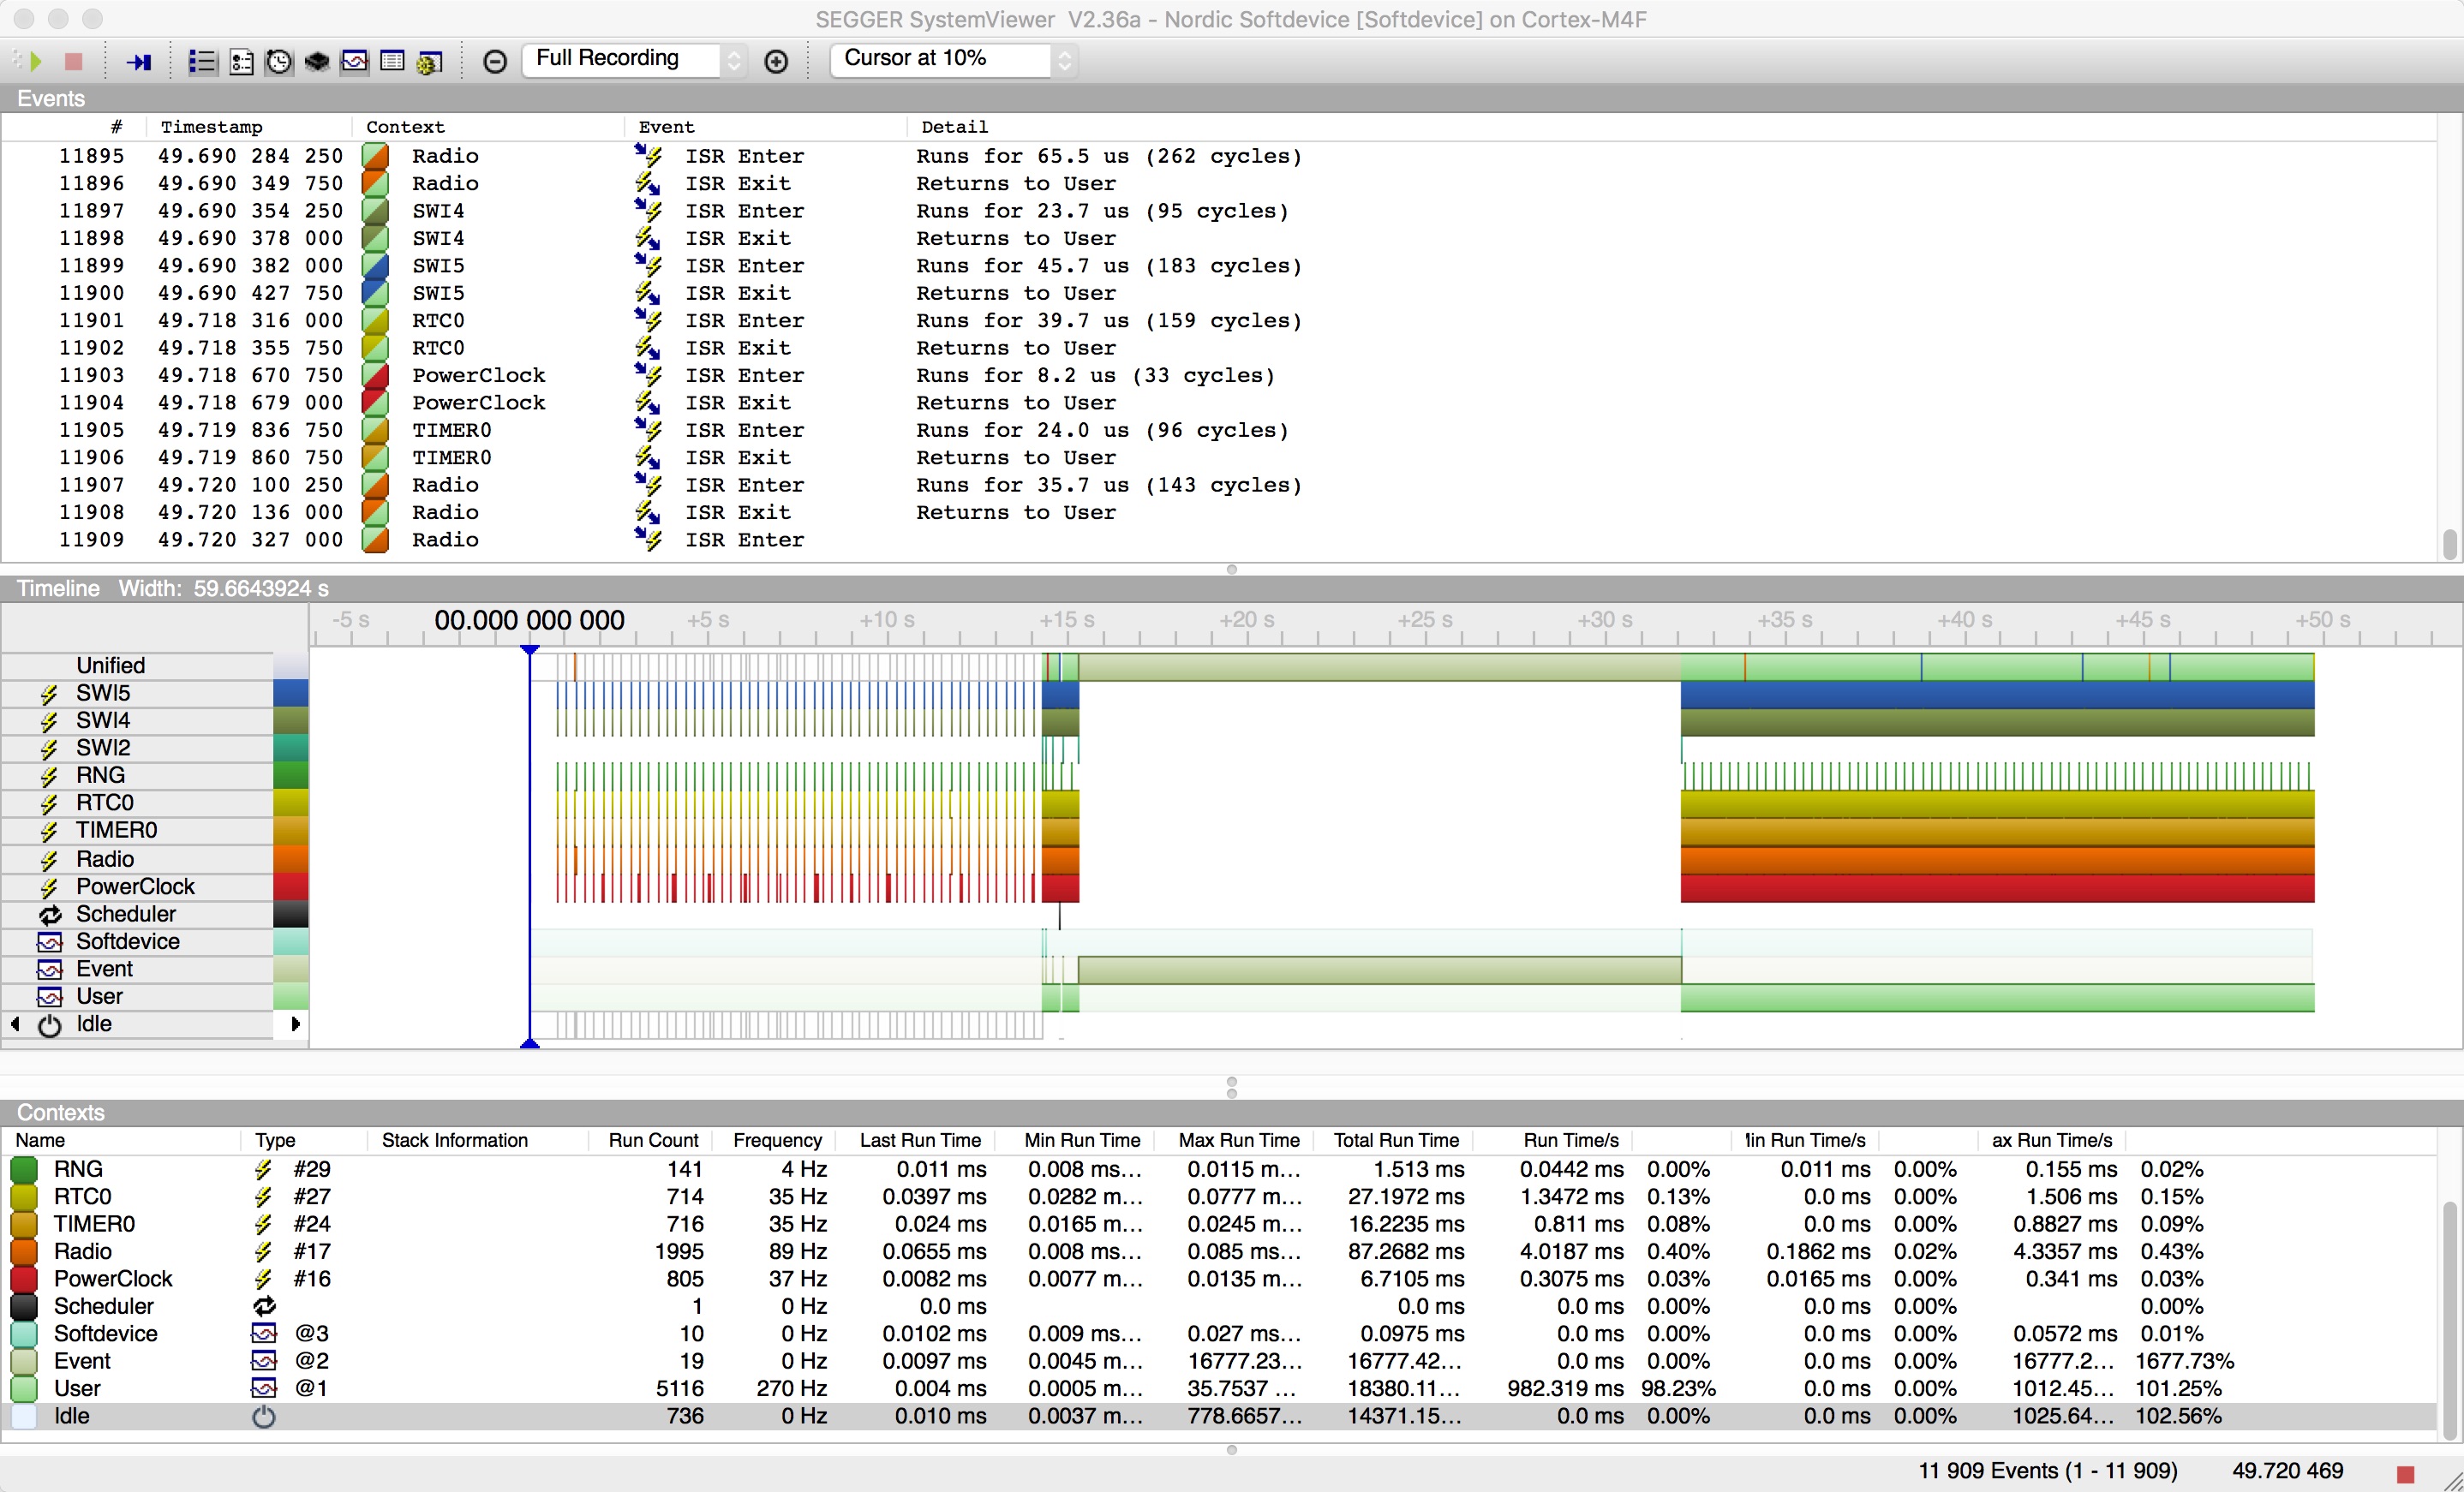Click the green User activity bar in timeline
Viewport: 2464px width, 1492px height.
1997,997
